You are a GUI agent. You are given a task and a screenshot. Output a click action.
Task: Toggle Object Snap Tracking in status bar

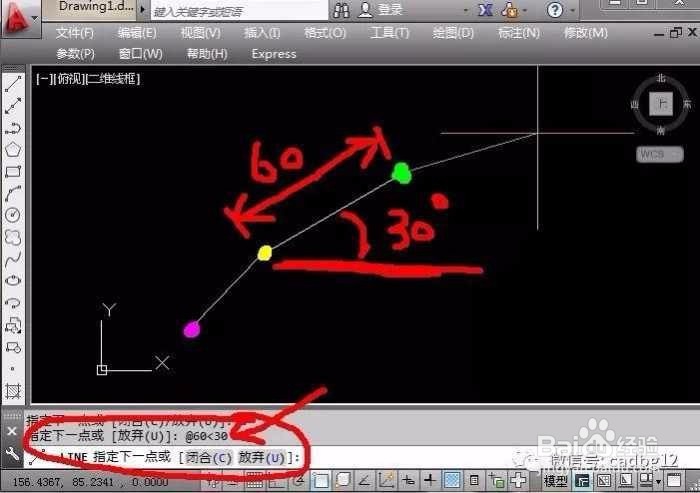tap(365, 481)
